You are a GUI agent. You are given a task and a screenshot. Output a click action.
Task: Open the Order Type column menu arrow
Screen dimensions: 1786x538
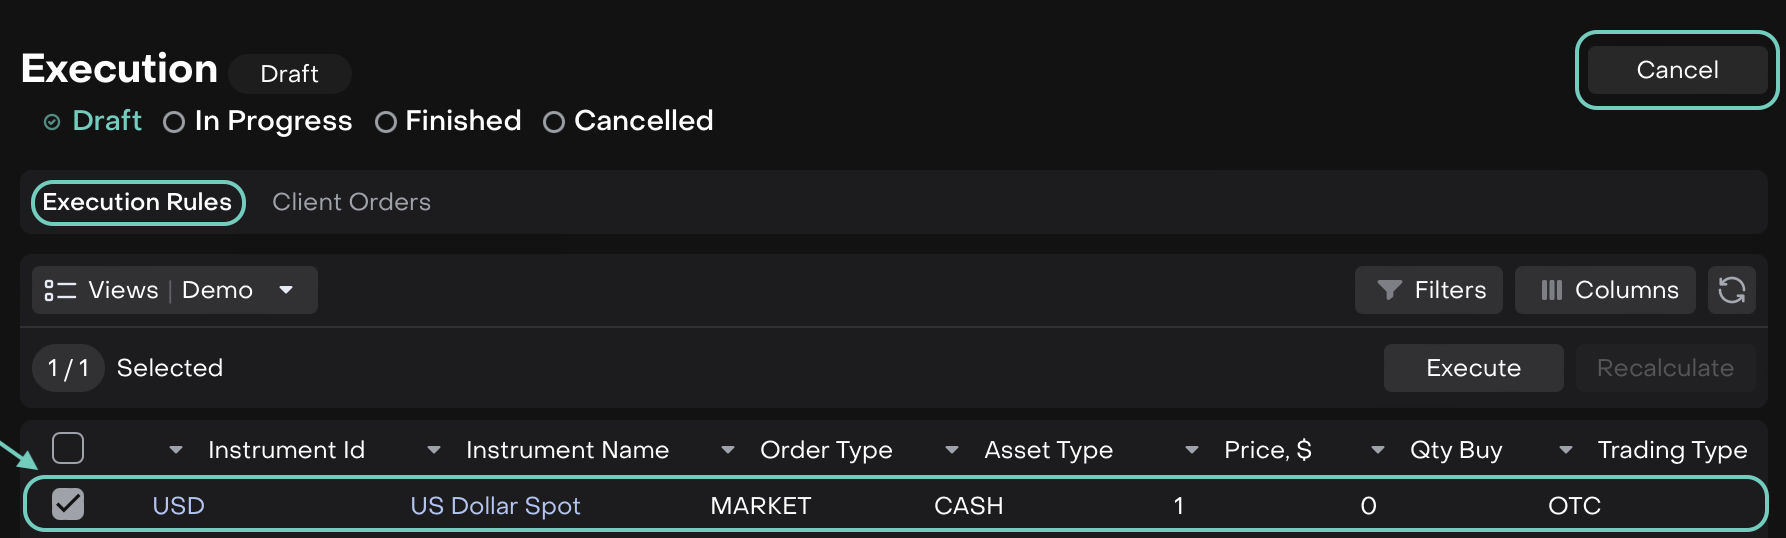click(728, 450)
